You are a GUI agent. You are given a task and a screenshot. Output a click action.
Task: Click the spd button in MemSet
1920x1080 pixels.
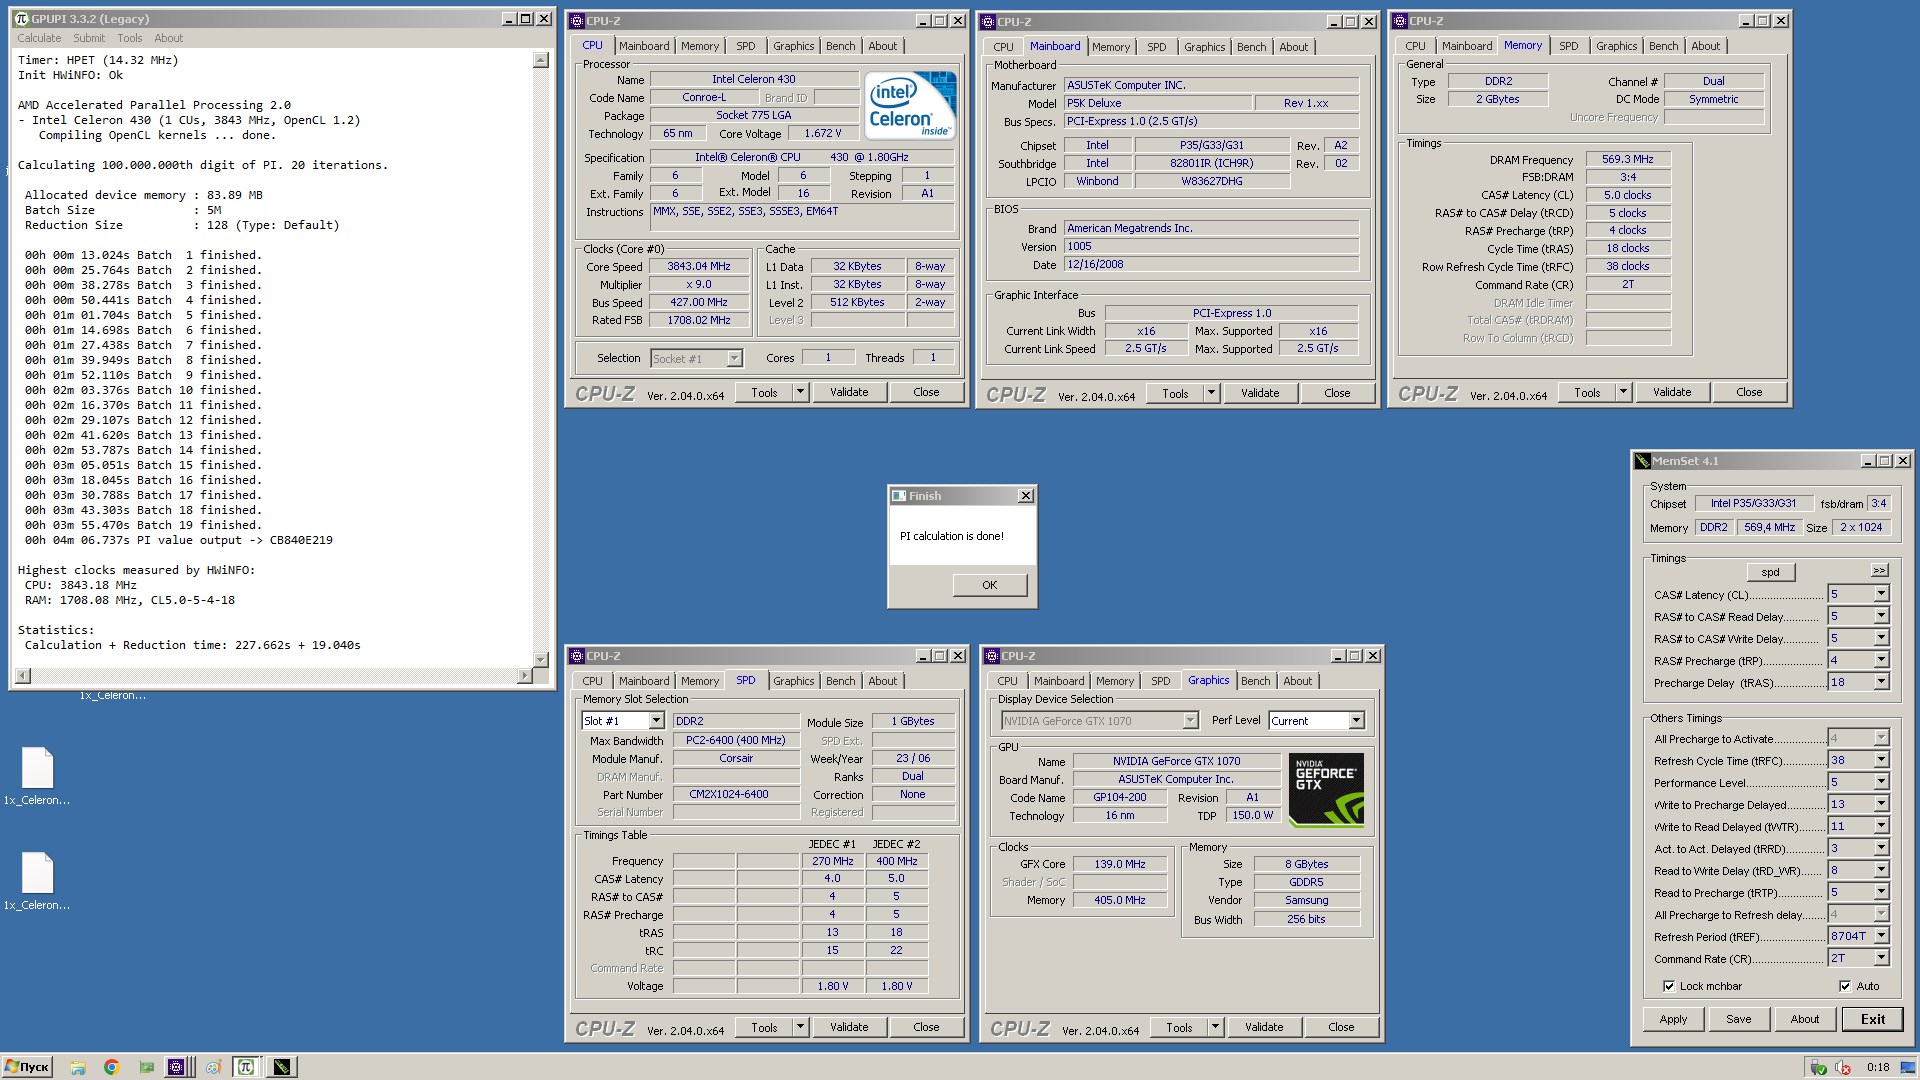coord(1770,572)
